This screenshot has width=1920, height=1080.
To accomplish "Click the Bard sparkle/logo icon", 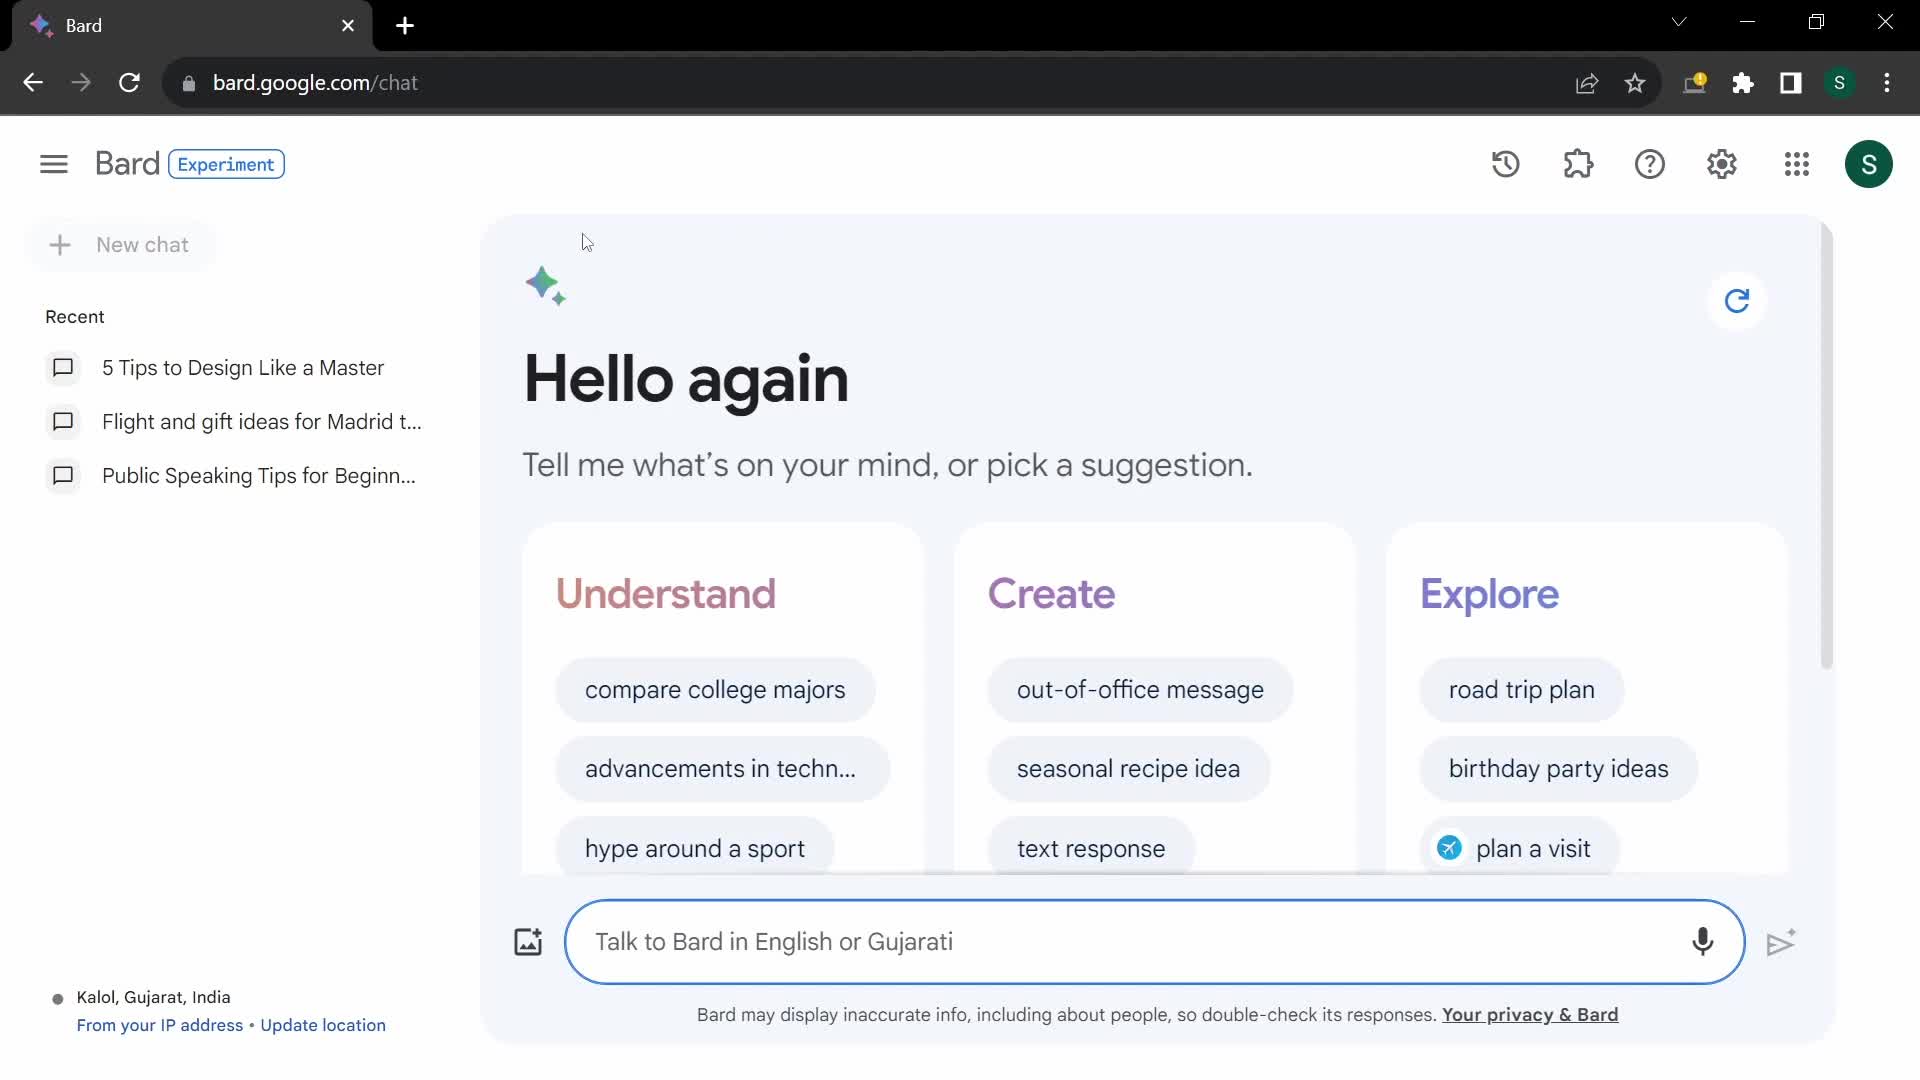I will click(545, 284).
